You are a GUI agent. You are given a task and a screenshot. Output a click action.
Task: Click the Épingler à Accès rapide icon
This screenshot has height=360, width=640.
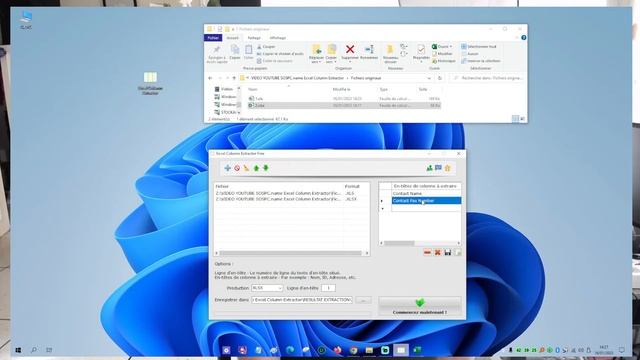pos(217,54)
